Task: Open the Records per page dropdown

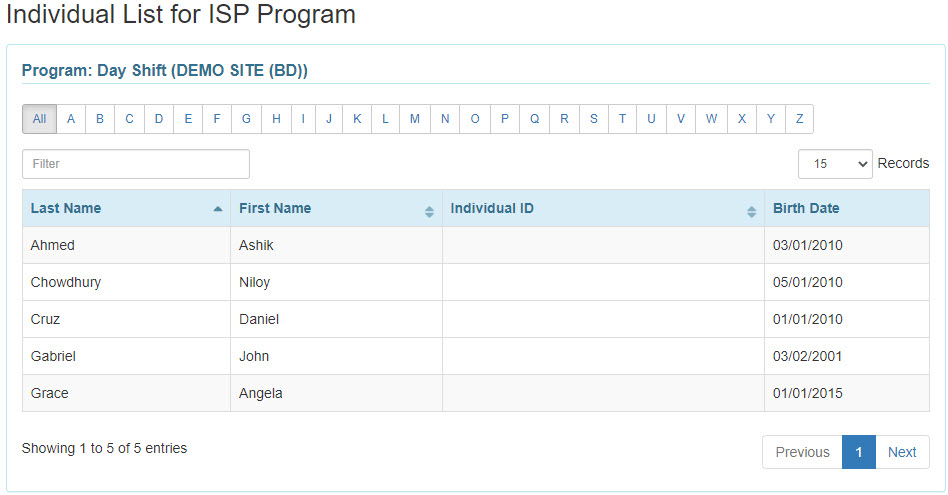Action: tap(835, 164)
